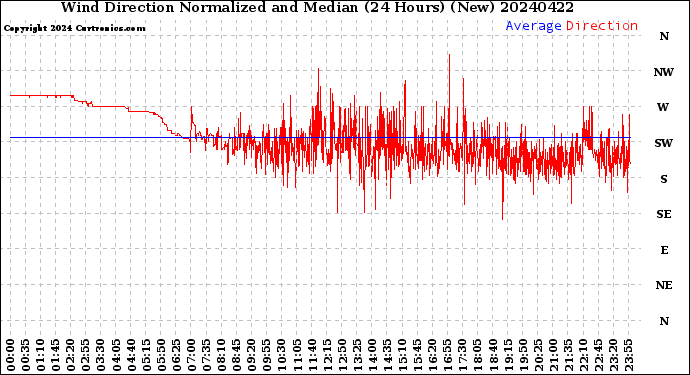Click the '11:05' time axis label

click(297, 355)
